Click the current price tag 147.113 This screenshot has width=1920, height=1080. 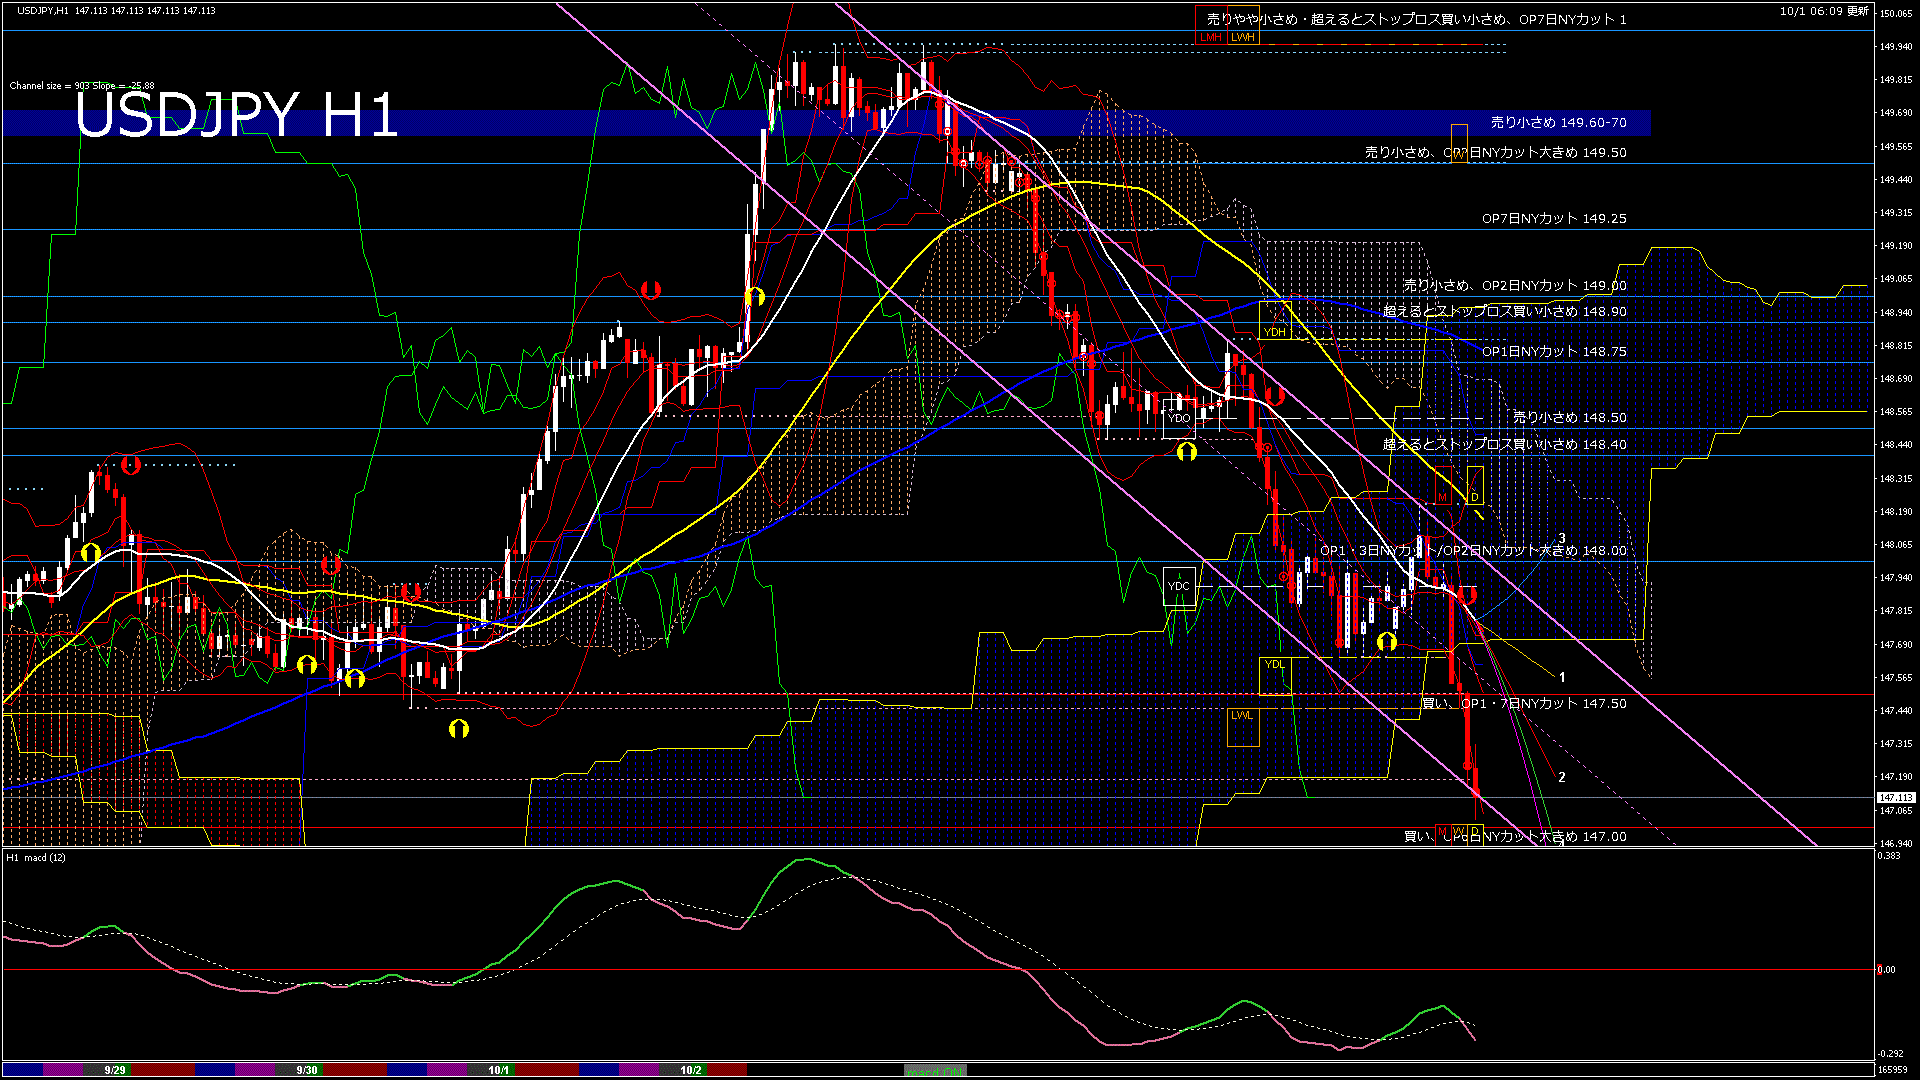click(x=1895, y=797)
